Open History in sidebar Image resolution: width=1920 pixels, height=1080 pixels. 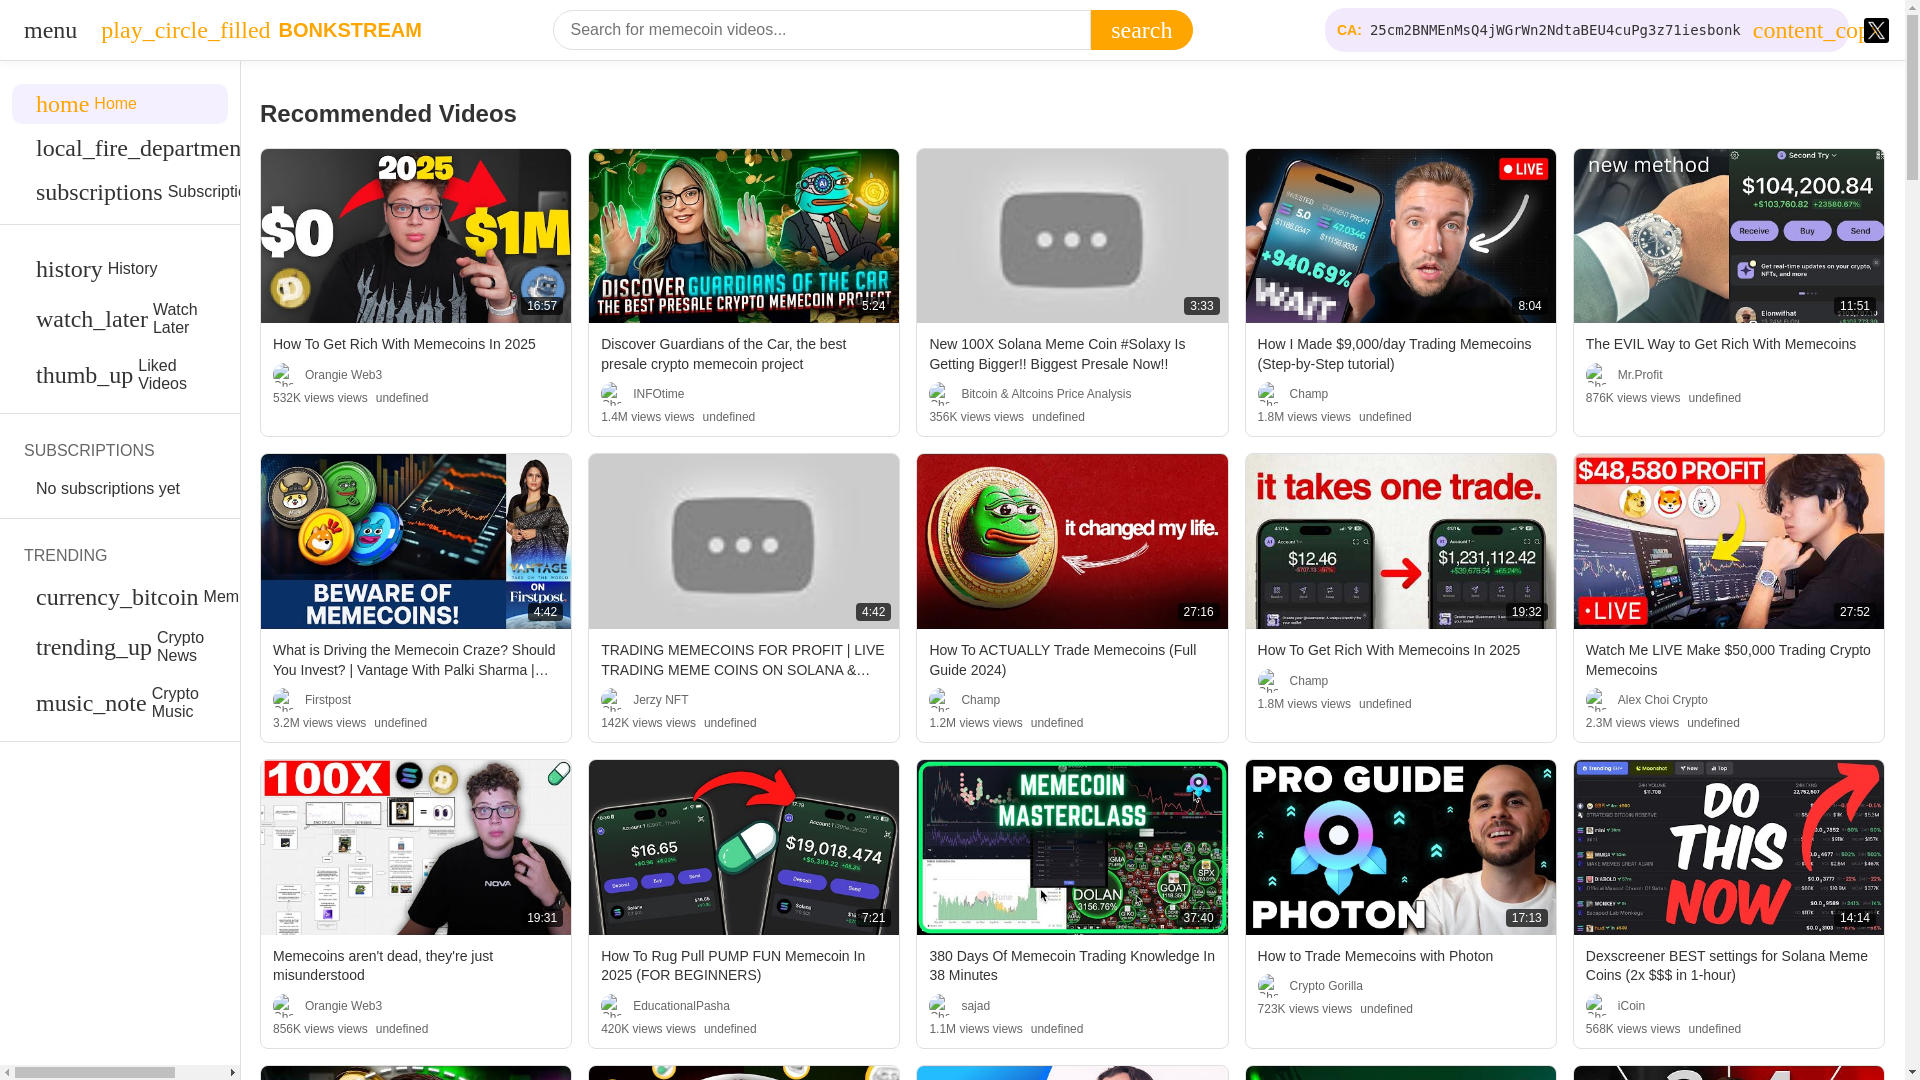pos(120,269)
